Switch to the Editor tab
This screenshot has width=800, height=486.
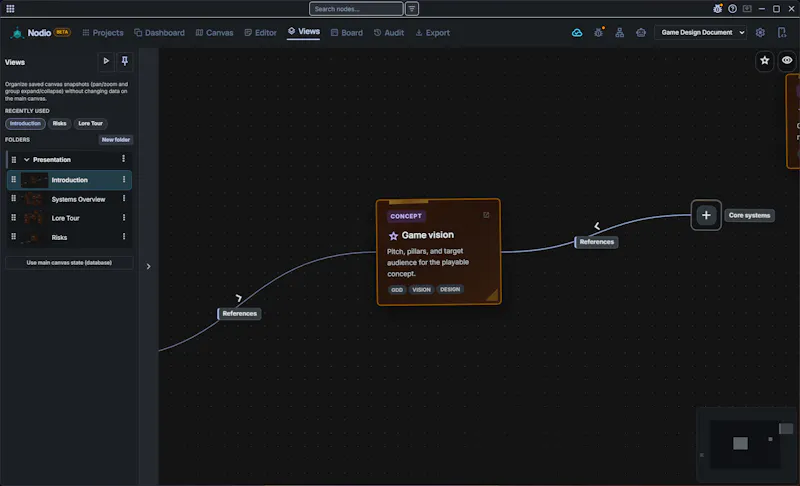(x=260, y=33)
